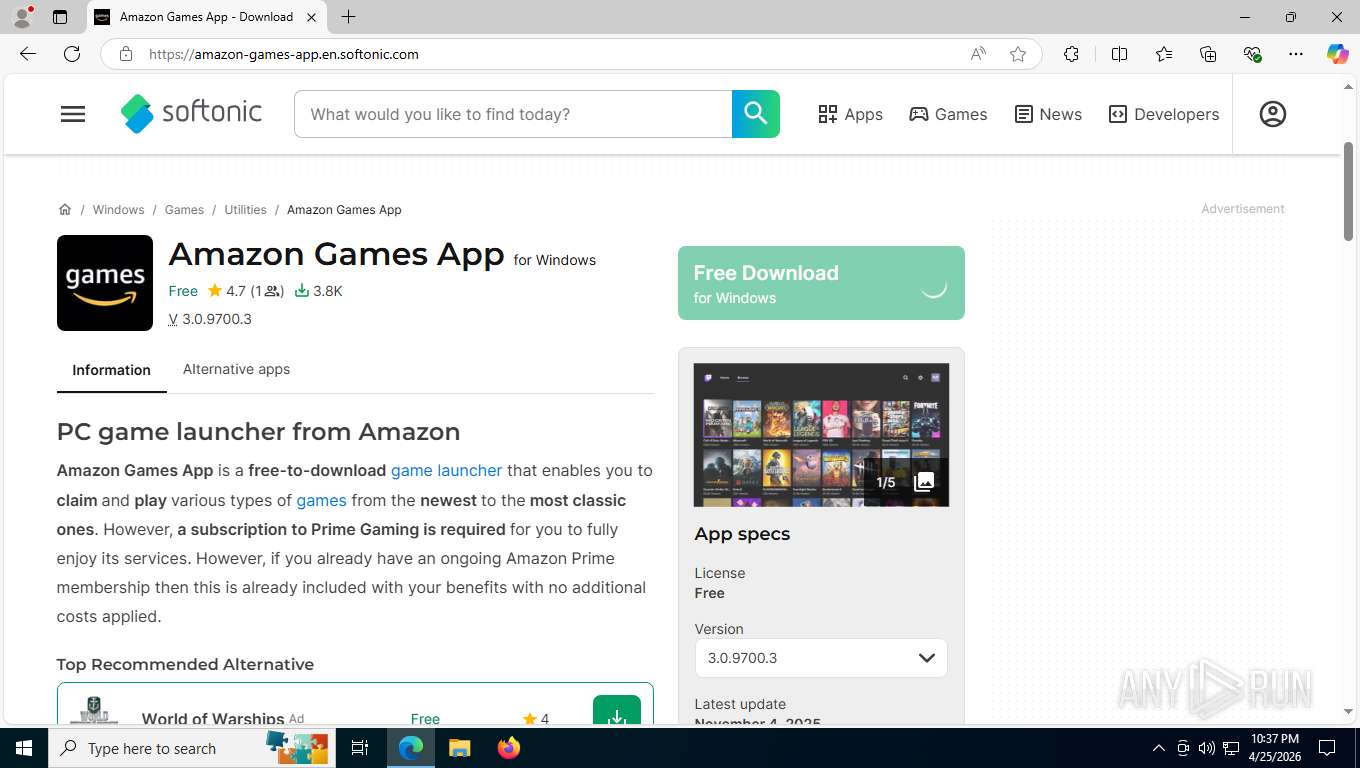Image resolution: width=1360 pixels, height=768 pixels.
Task: Open Collections in toolbar
Action: click(x=1208, y=54)
